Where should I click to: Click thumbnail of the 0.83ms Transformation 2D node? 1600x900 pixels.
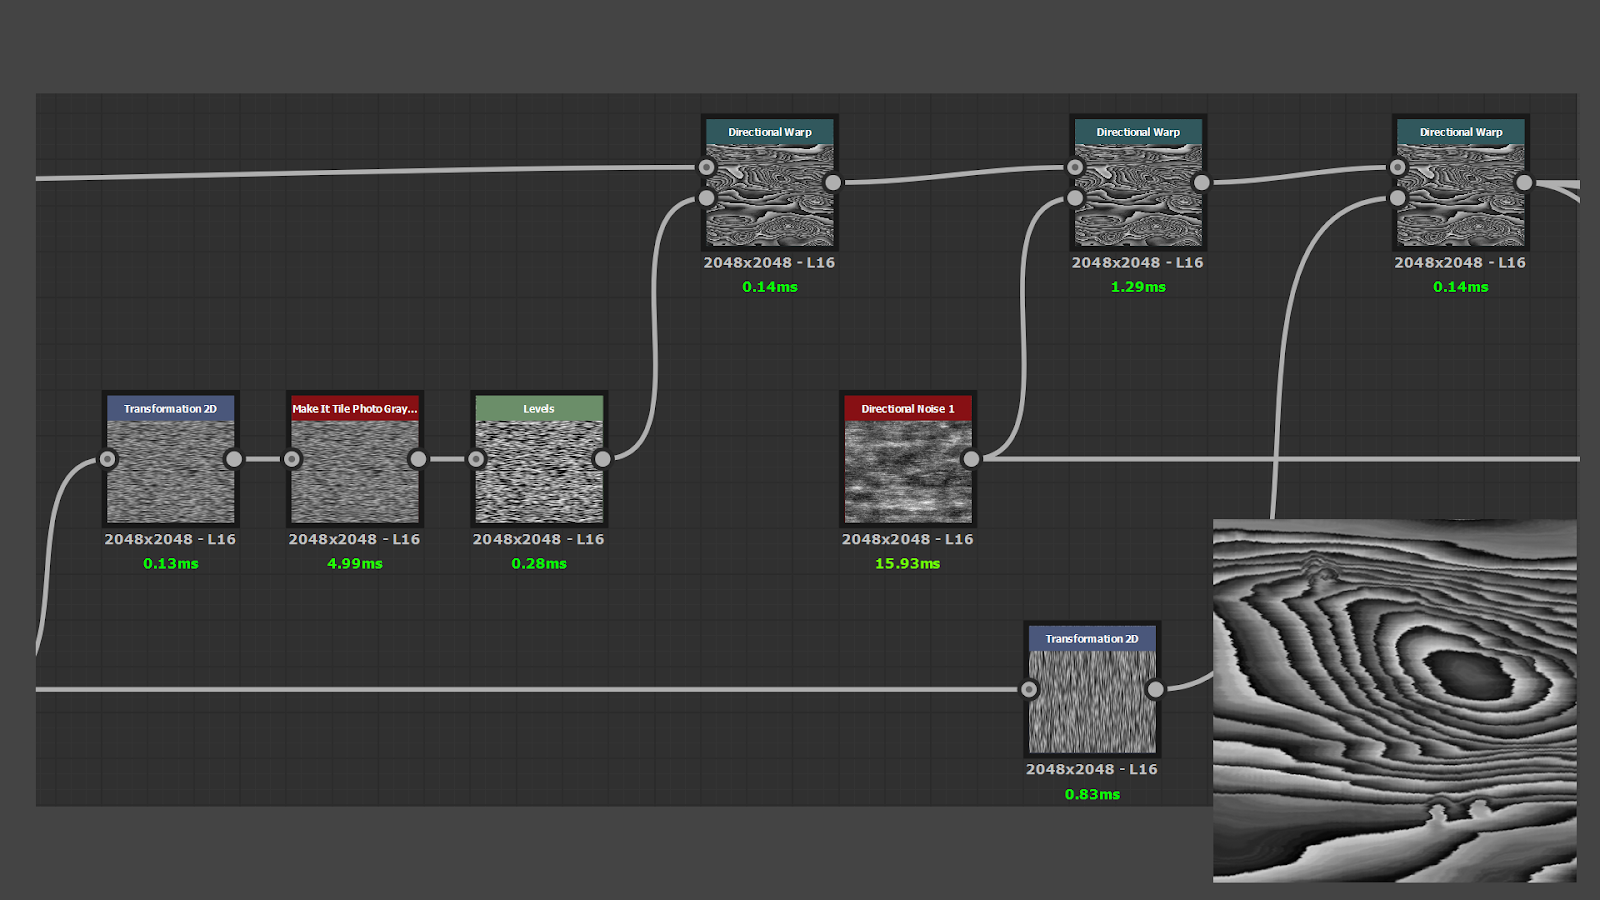pos(1092,701)
